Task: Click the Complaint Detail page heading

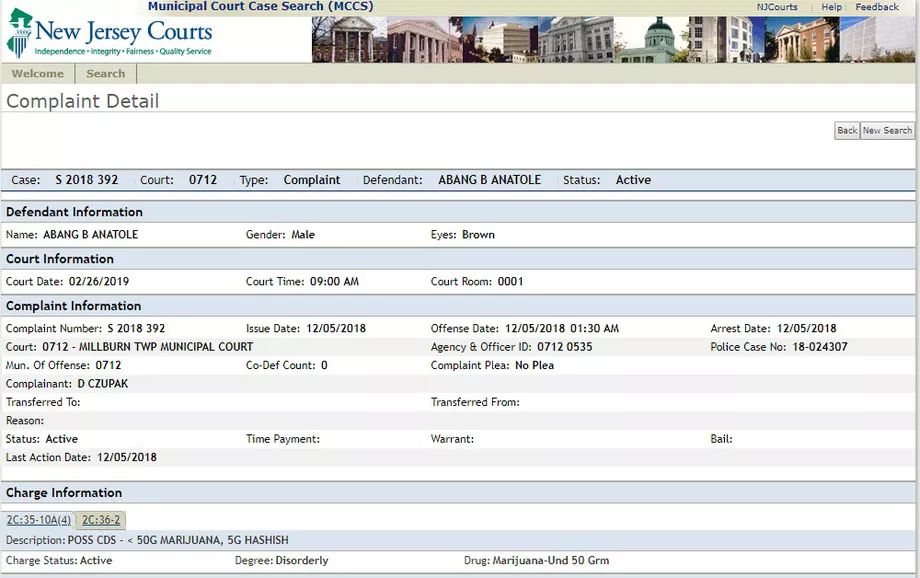Action: tap(83, 101)
